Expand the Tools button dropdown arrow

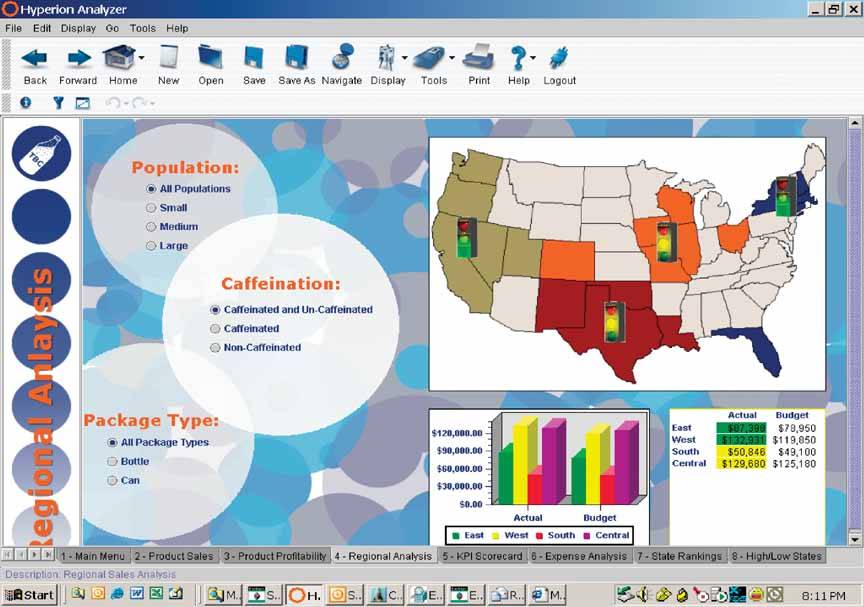coord(452,57)
